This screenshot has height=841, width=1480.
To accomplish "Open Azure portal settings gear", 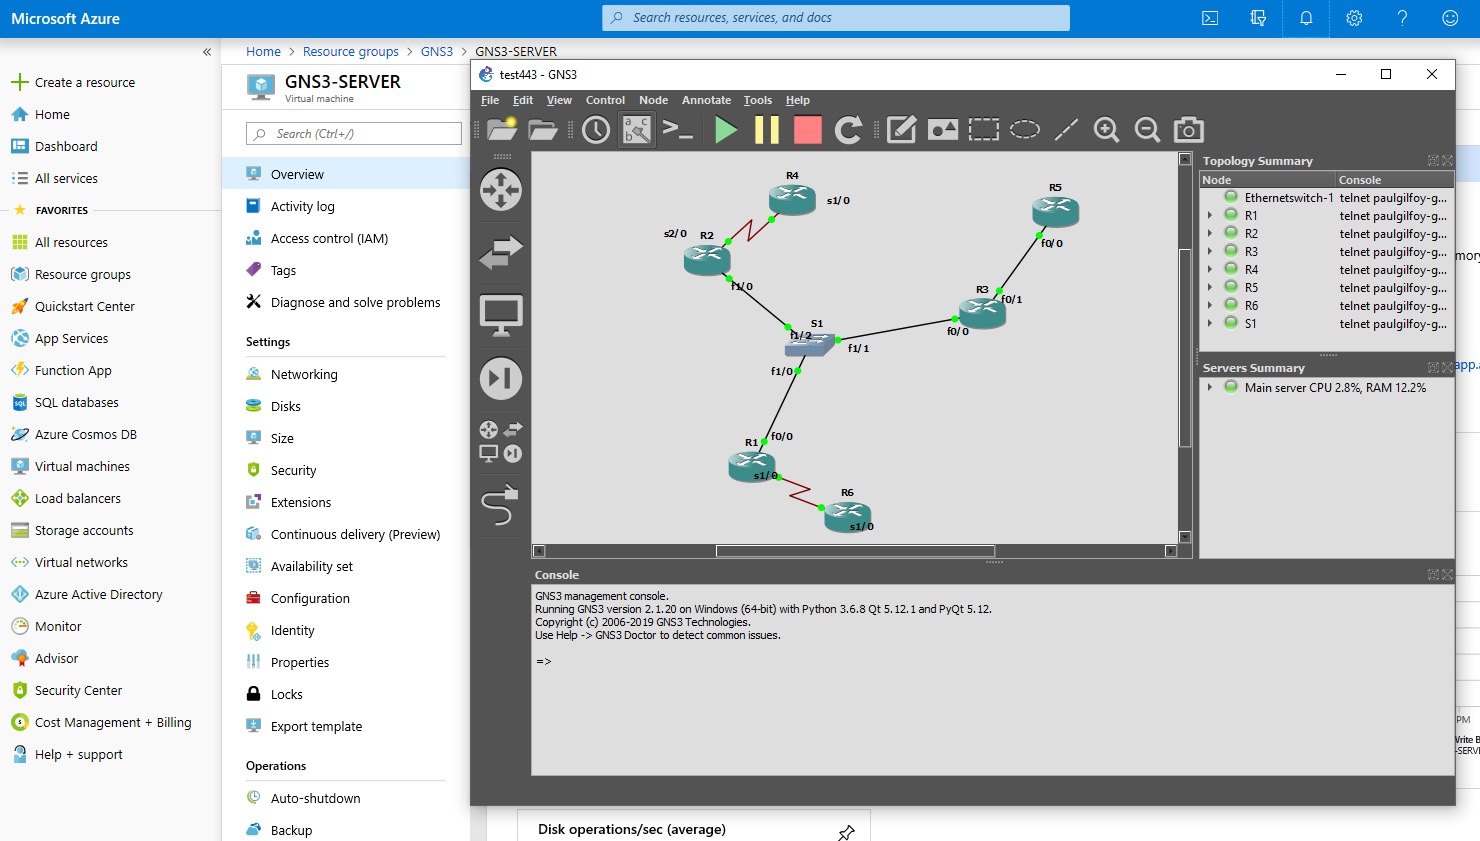I will 1354,18.
